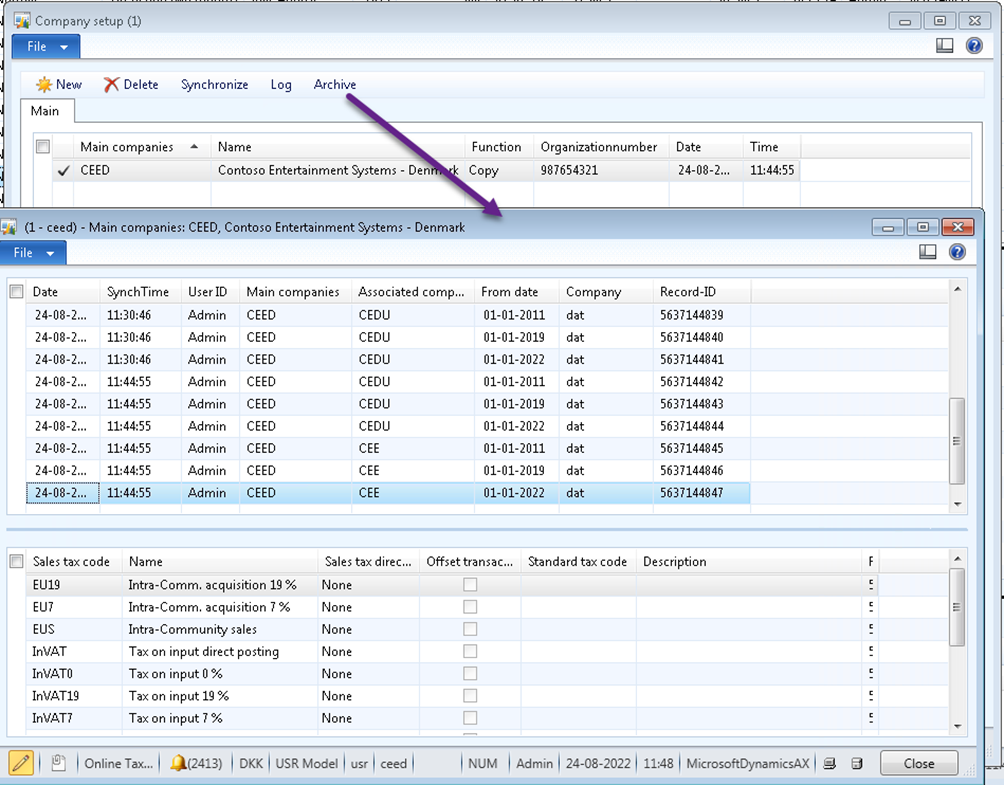This screenshot has height=785, width=1004.
Task: Select all rows checkbox in Sales tax code grid
Action: (17, 562)
